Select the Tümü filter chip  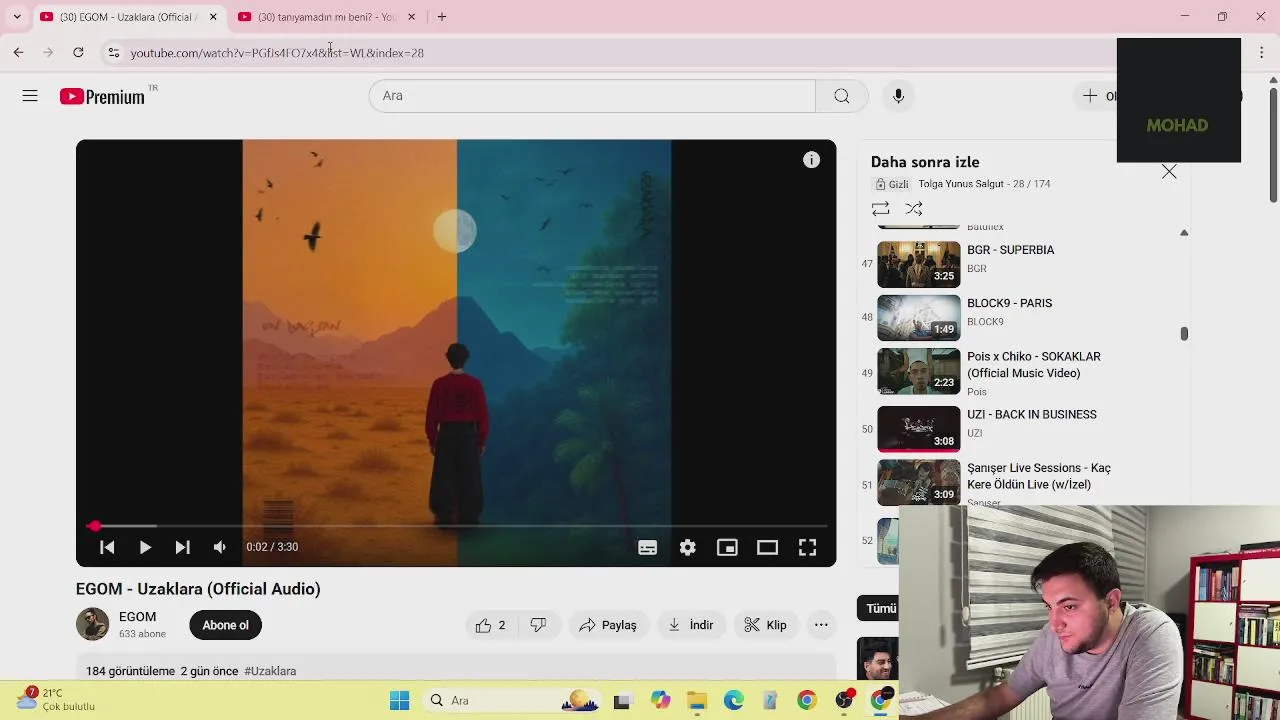(x=880, y=608)
